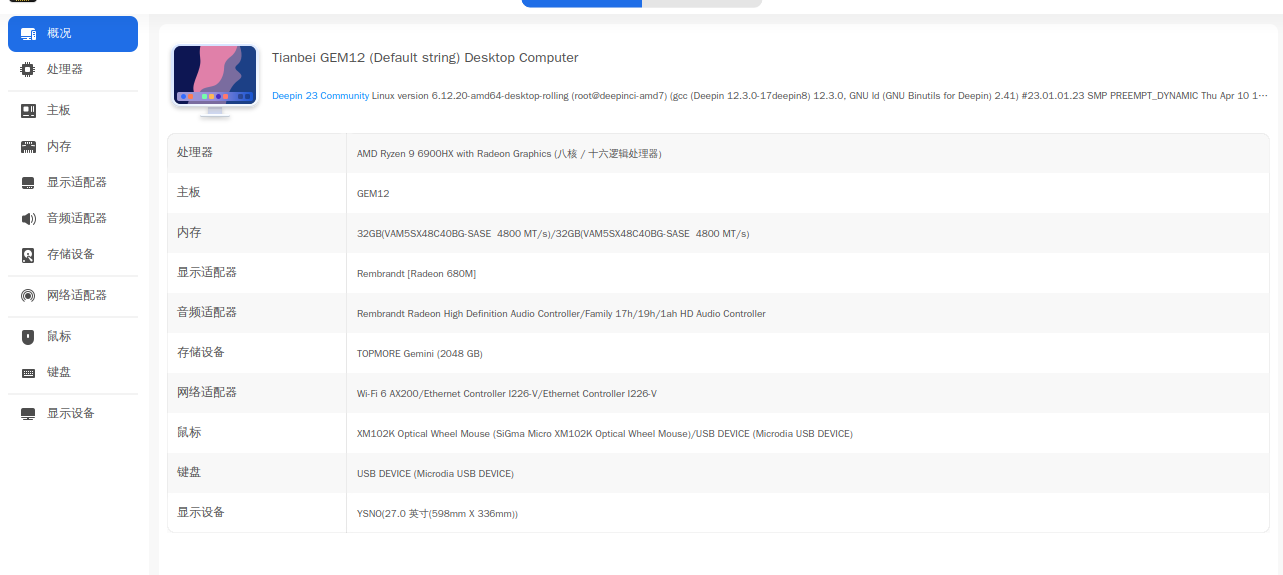Viewport: 1283px width, 575px height.
Task: Open the 音频适配器 speaker icon
Action: (x=28, y=219)
